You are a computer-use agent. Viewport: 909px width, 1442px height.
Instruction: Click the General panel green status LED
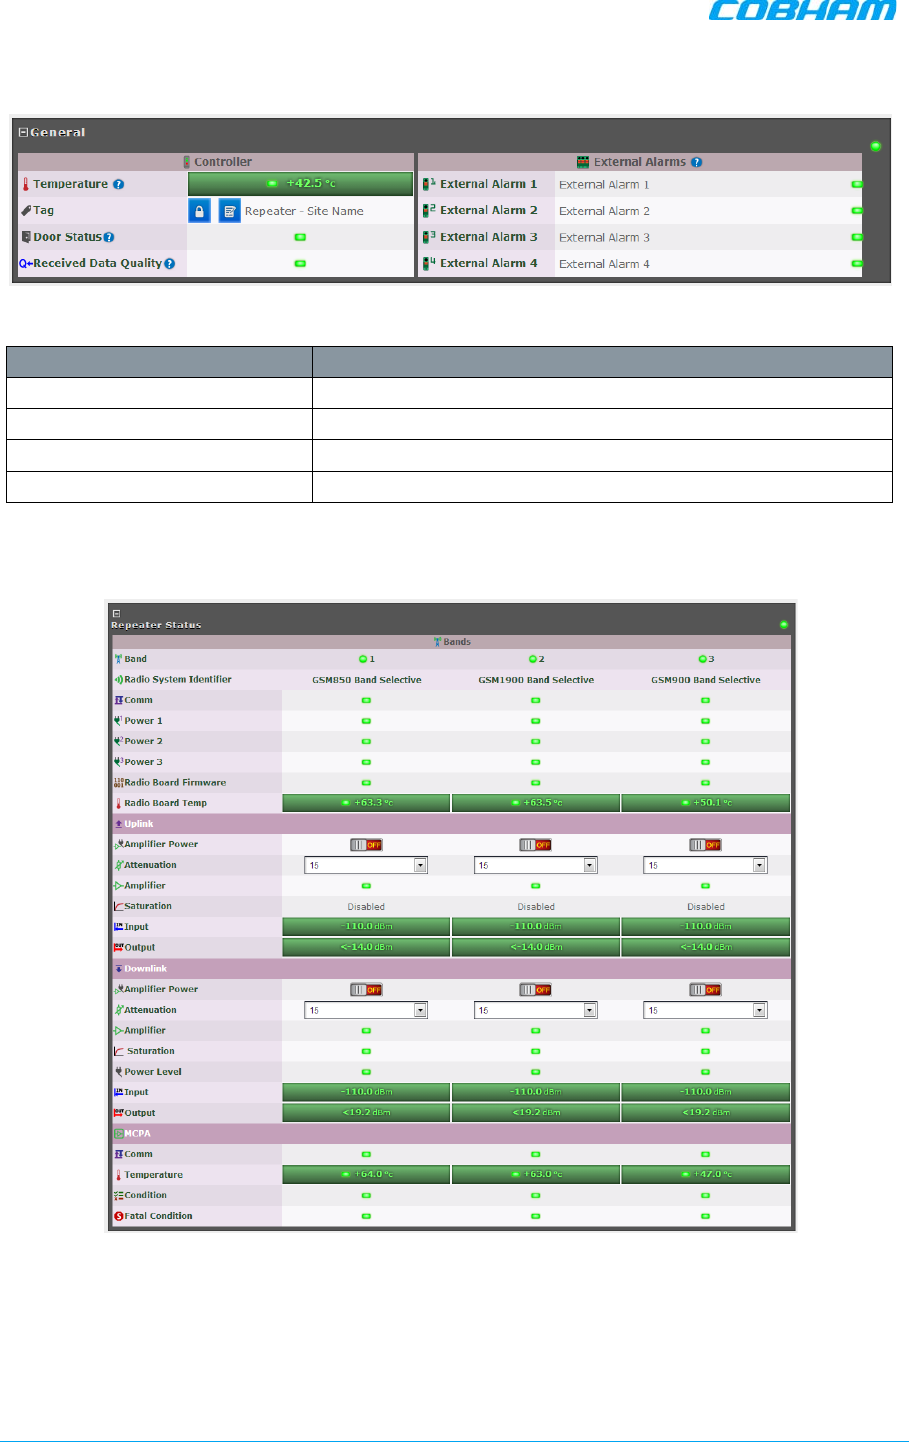point(876,146)
